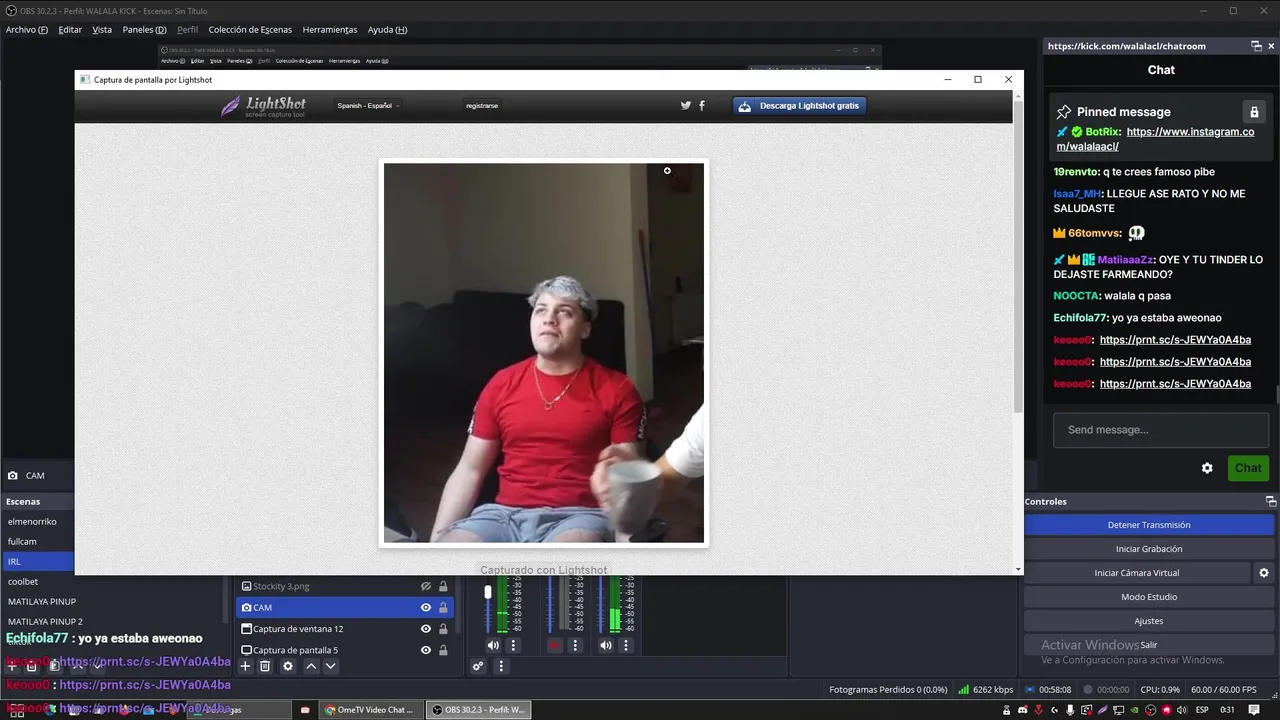Screen dimensions: 1280x720
Task: Unmute the red muted audio channel
Action: point(555,646)
